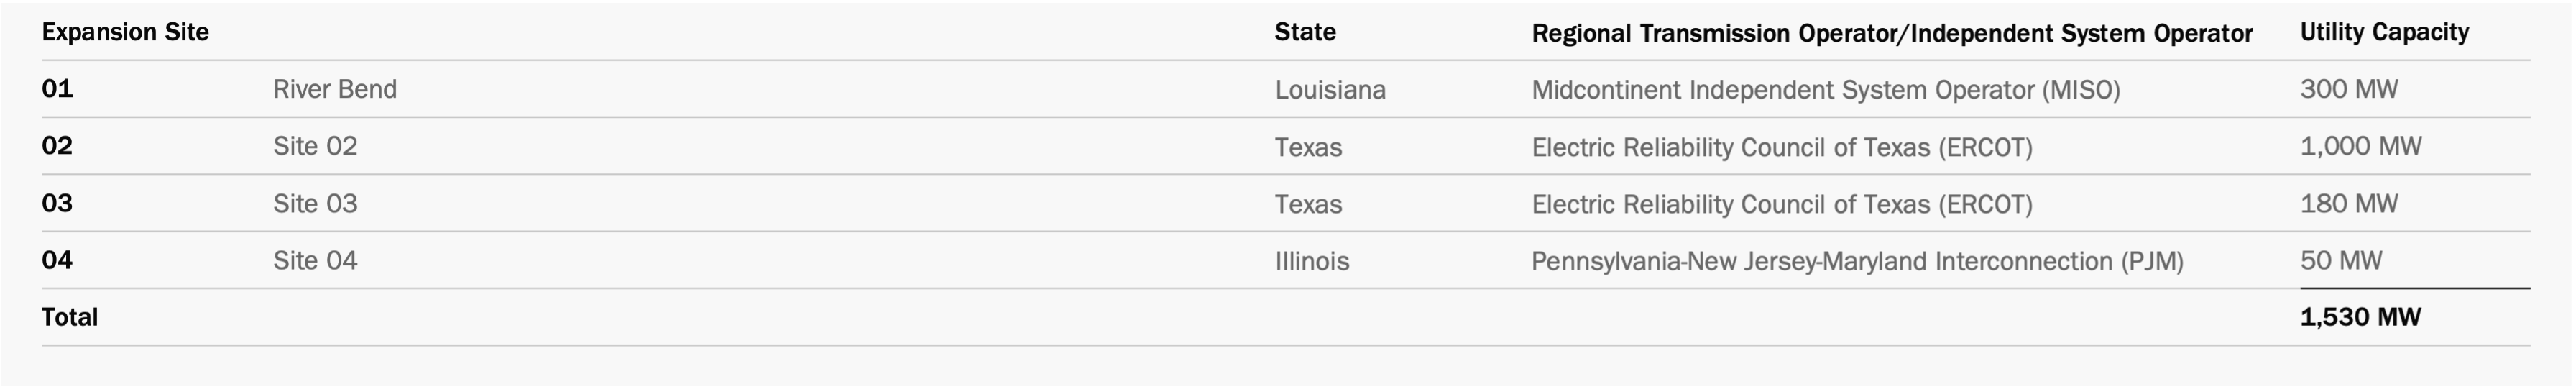This screenshot has width=2576, height=392.
Task: Click the 1,530 MW total value
Action: 2360,317
